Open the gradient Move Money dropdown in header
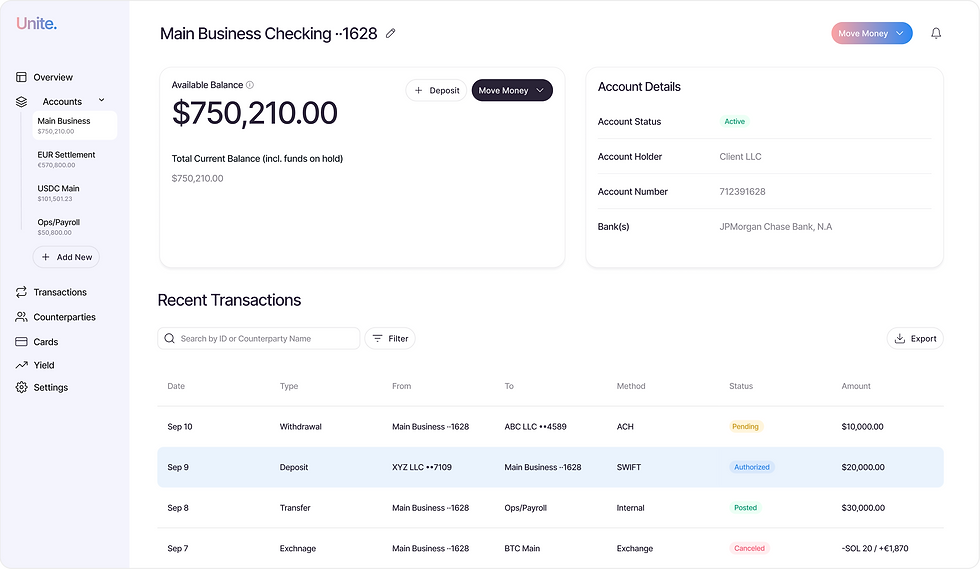 coord(871,33)
